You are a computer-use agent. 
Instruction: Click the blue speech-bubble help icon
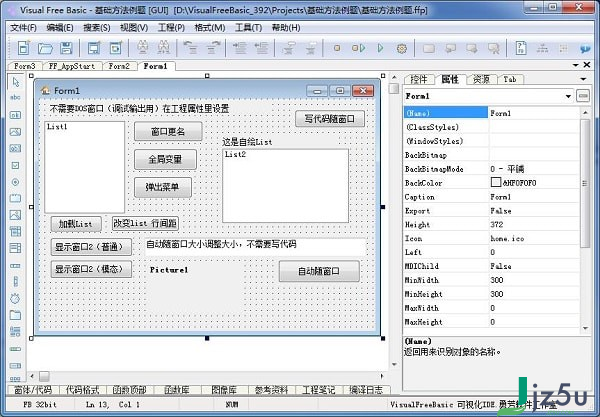point(585,49)
